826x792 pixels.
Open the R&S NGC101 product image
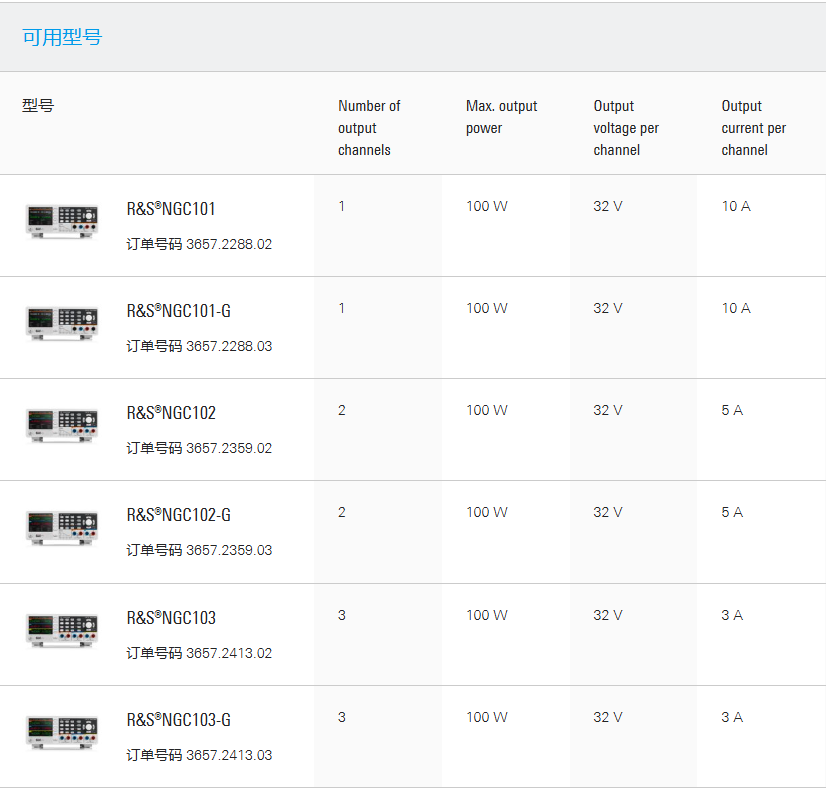pos(62,221)
